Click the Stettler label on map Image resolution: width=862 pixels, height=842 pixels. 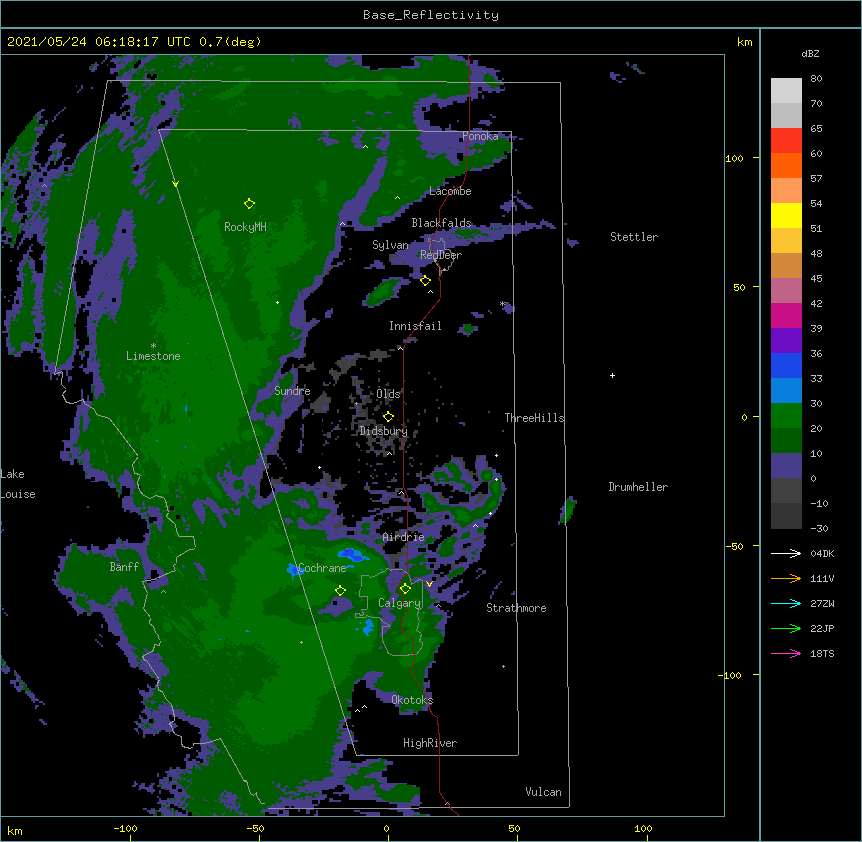pyautogui.click(x=634, y=237)
